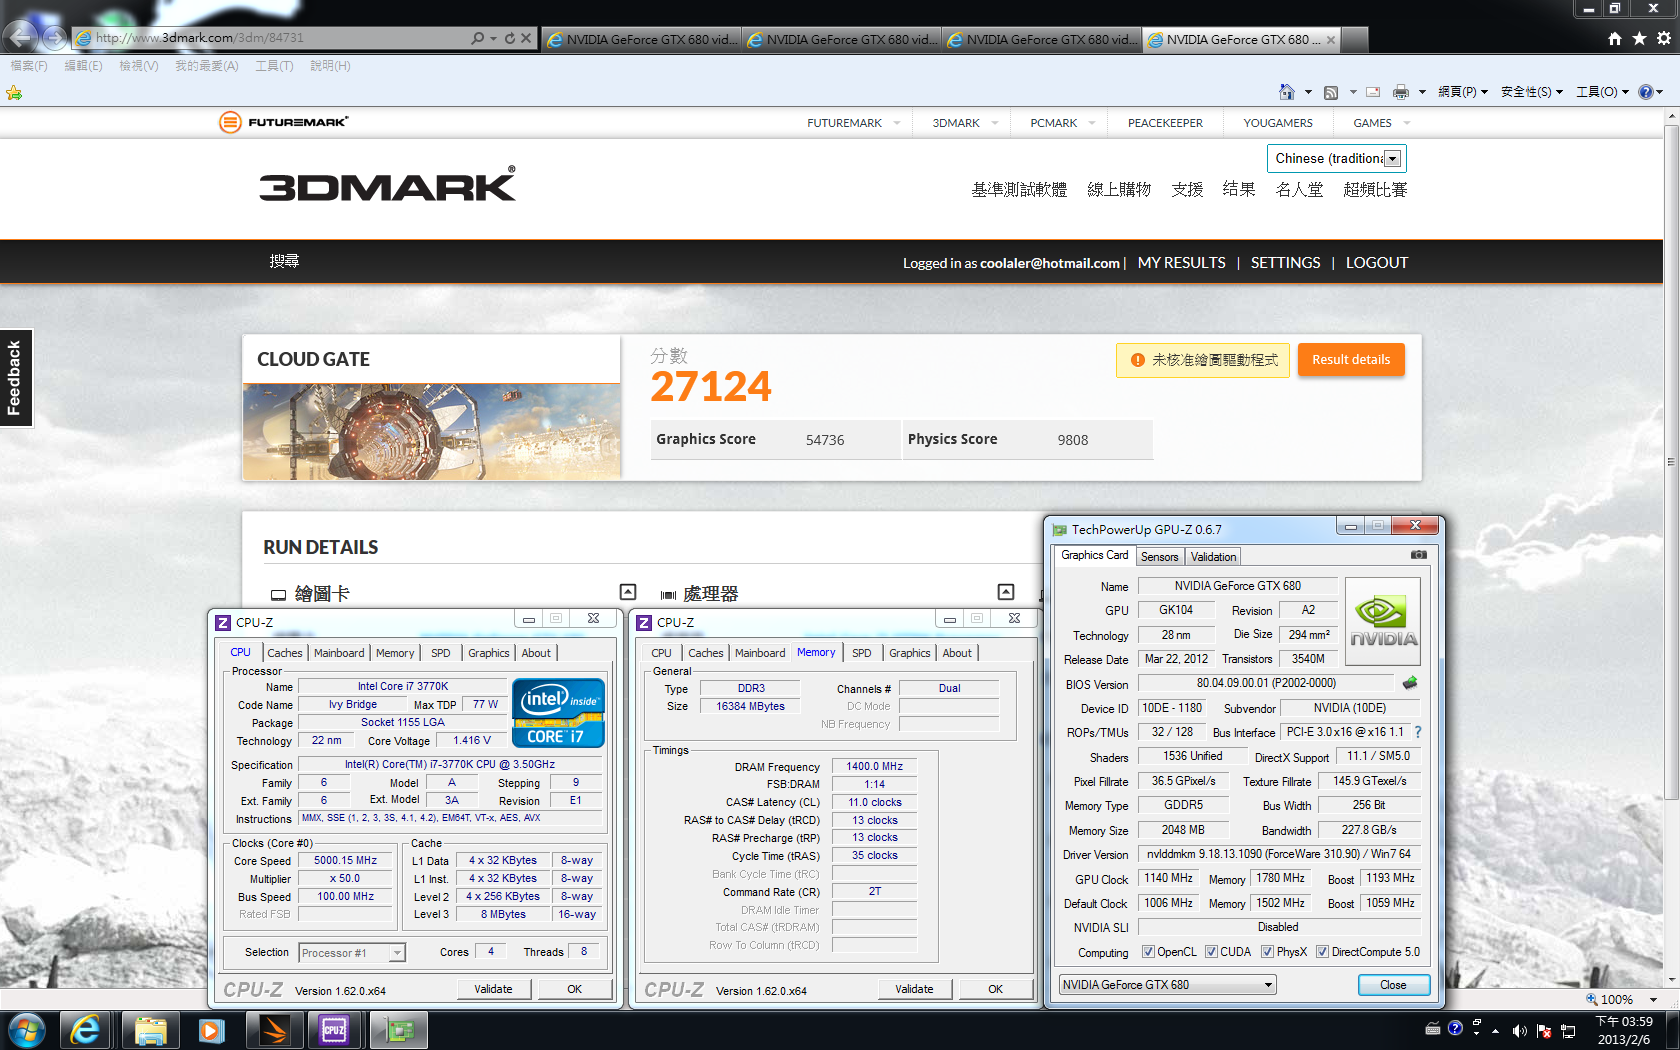Click the MY RESULTS link
This screenshot has height=1050, width=1680.
click(x=1181, y=263)
